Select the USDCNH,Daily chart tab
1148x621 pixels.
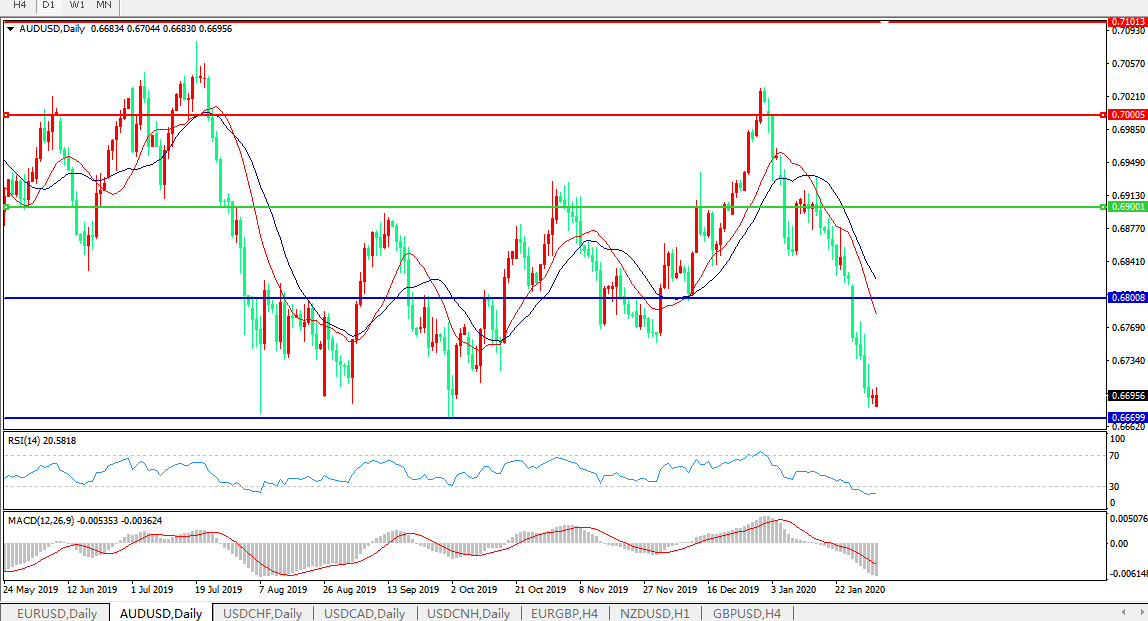pyautogui.click(x=470, y=613)
